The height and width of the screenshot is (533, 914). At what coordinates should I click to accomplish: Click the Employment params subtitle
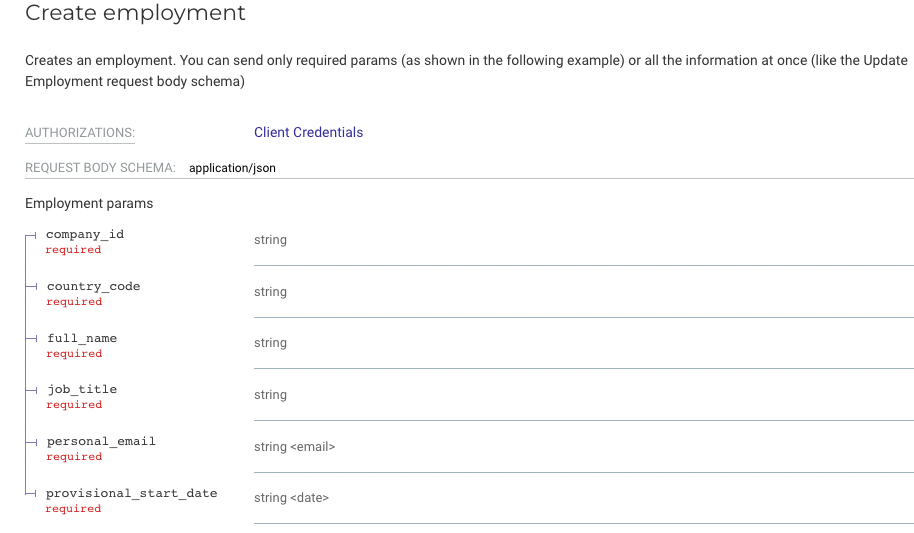click(89, 203)
